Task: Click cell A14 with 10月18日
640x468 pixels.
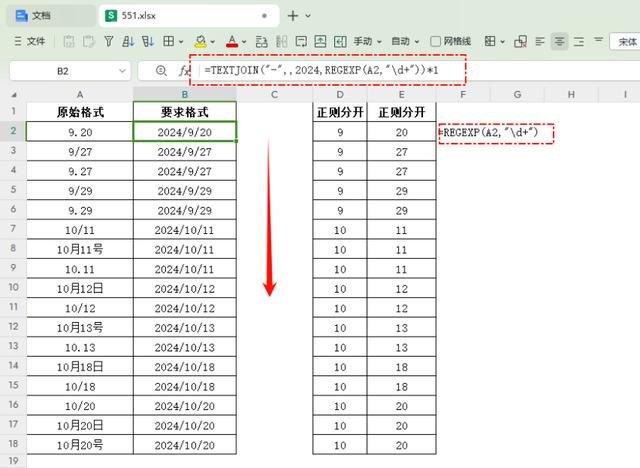Action: (x=80, y=367)
